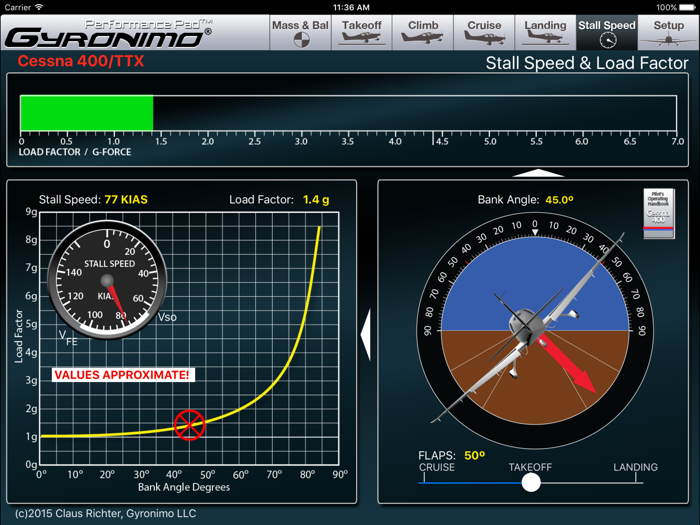Image resolution: width=700 pixels, height=525 pixels.
Task: Open the Climb performance tab
Action: 423,33
